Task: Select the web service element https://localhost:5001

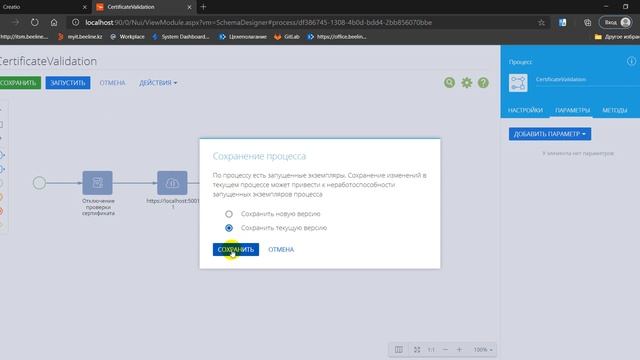Action: [172, 182]
